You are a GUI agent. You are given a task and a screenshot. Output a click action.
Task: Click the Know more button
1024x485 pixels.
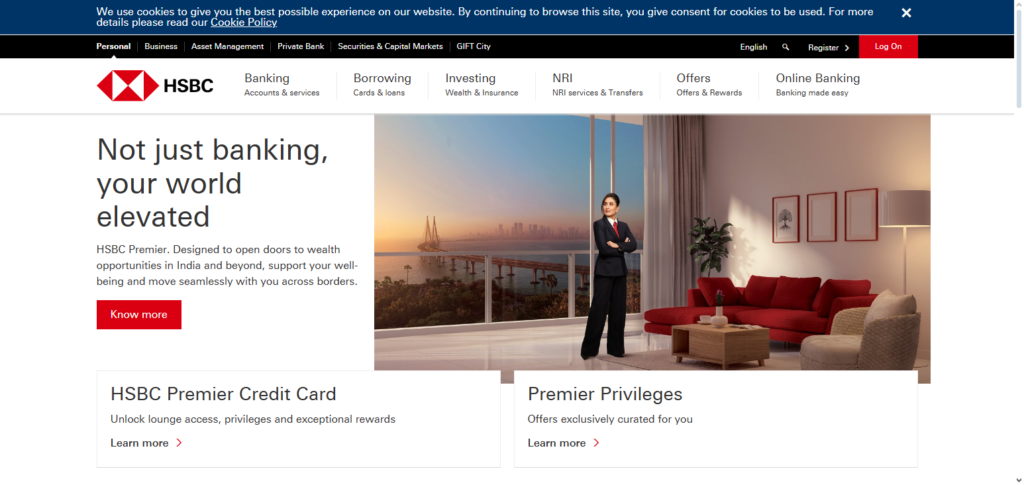point(139,315)
